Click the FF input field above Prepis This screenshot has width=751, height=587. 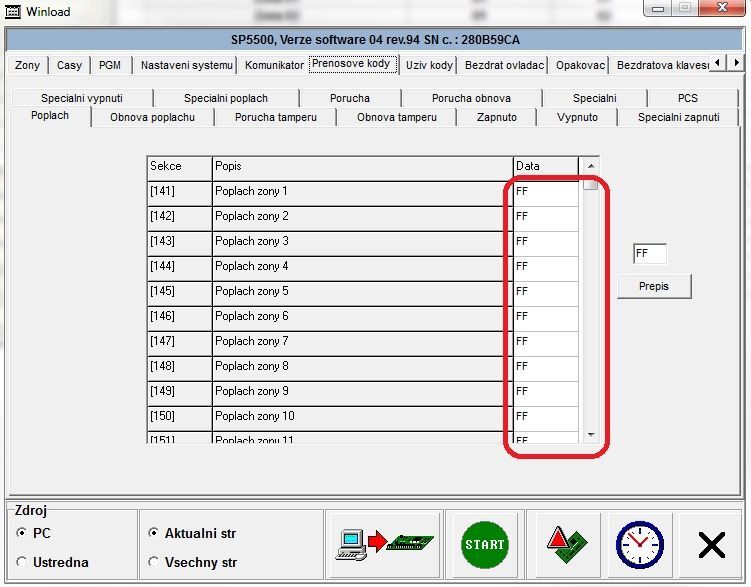pyautogui.click(x=649, y=255)
